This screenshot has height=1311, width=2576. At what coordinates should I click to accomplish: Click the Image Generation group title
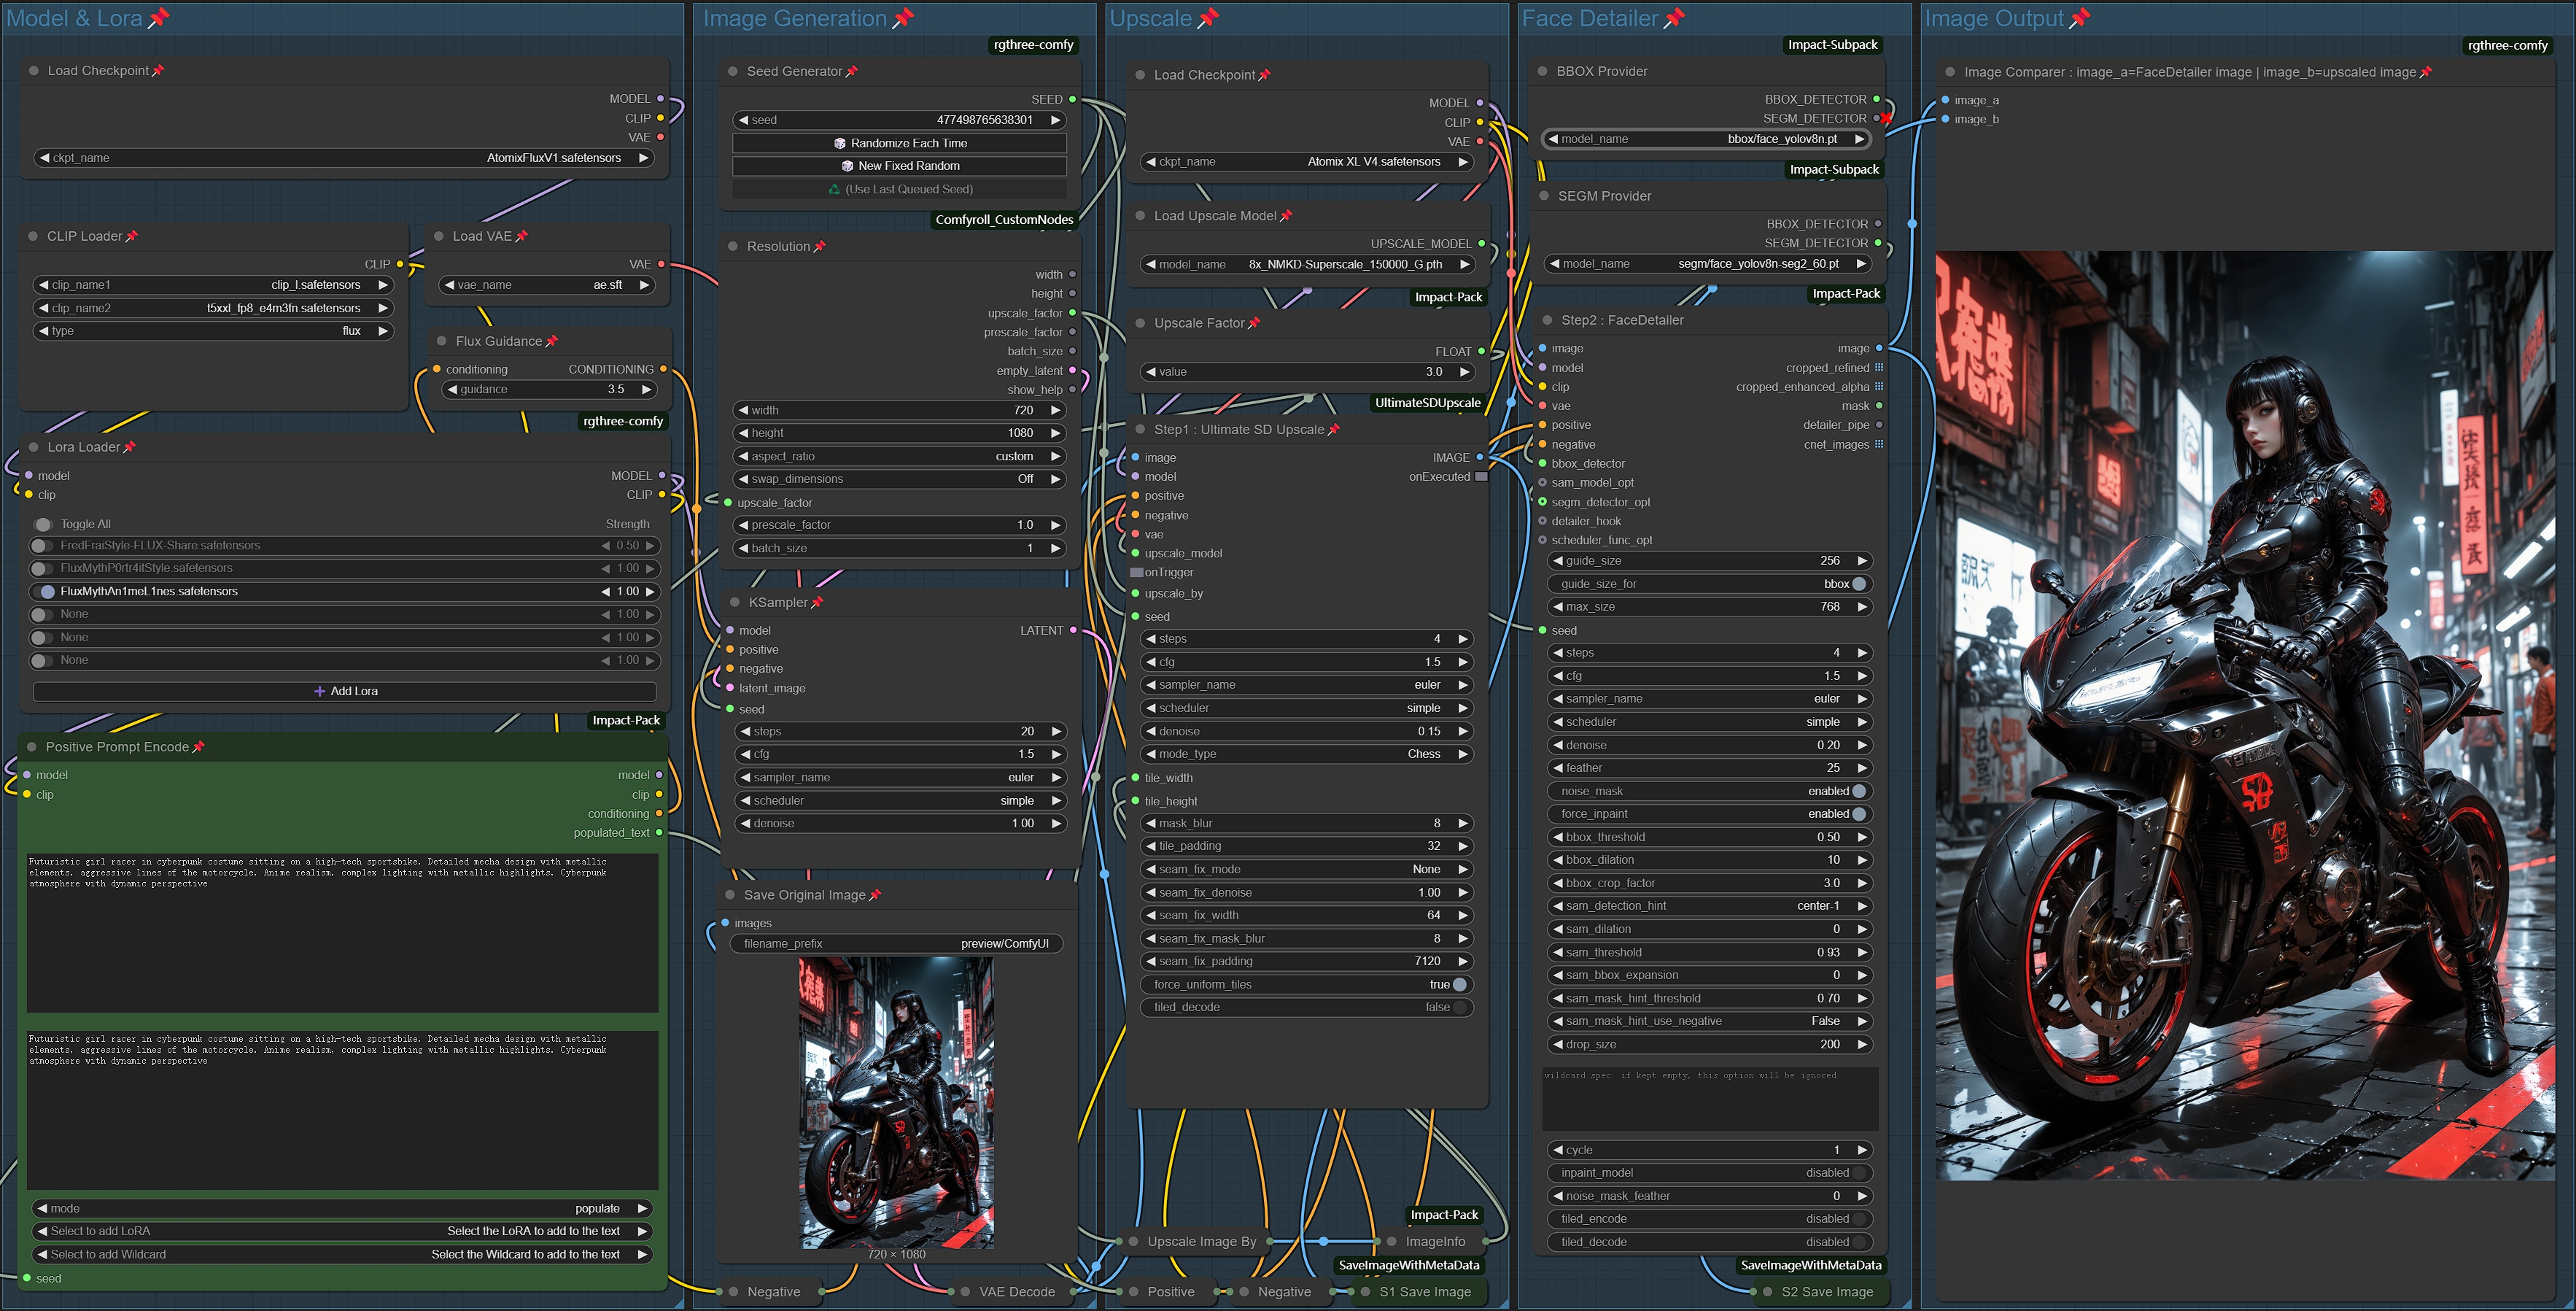[x=794, y=18]
